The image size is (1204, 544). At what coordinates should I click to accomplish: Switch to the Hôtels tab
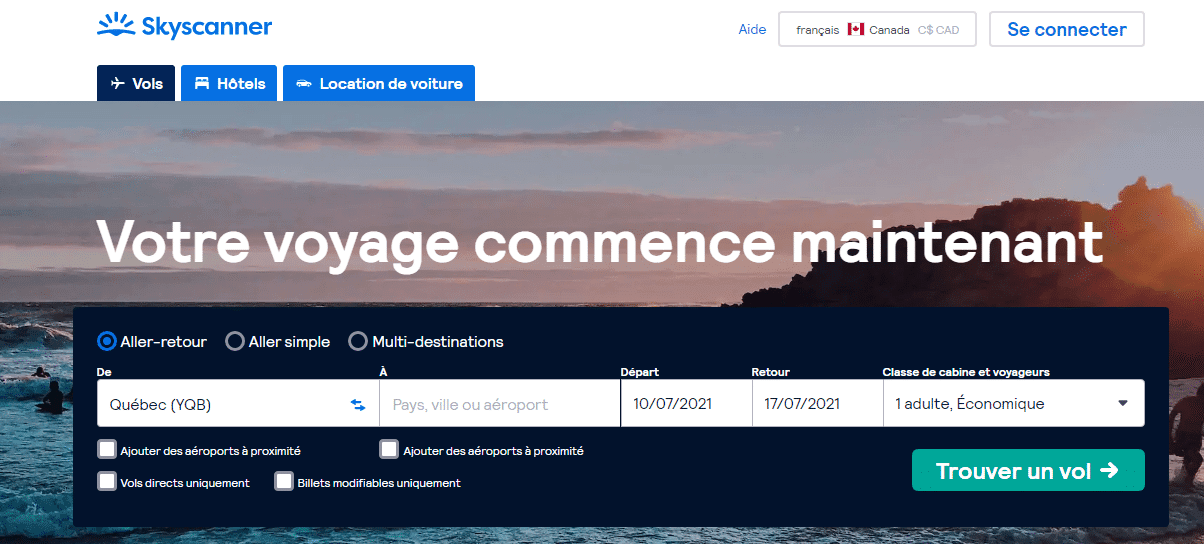pyautogui.click(x=230, y=83)
